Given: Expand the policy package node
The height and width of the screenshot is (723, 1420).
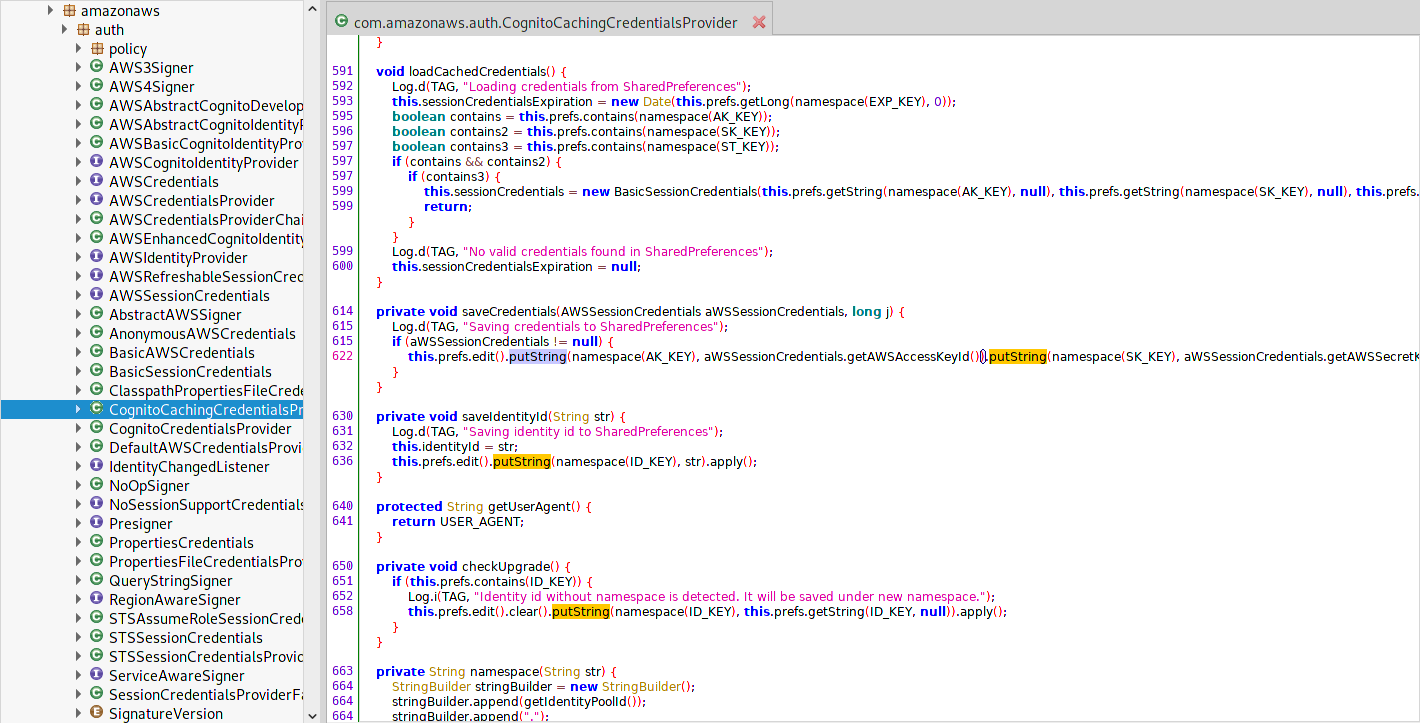Looking at the screenshot, I should [x=79, y=49].
